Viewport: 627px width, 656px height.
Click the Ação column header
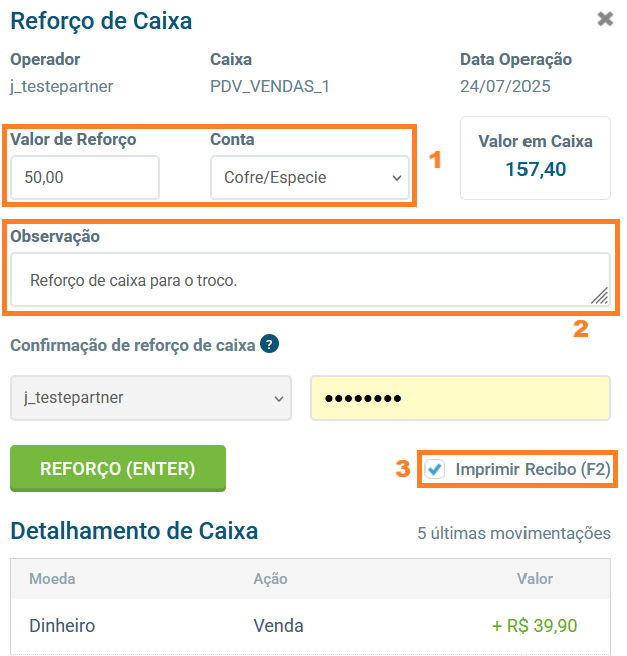pyautogui.click(x=270, y=578)
